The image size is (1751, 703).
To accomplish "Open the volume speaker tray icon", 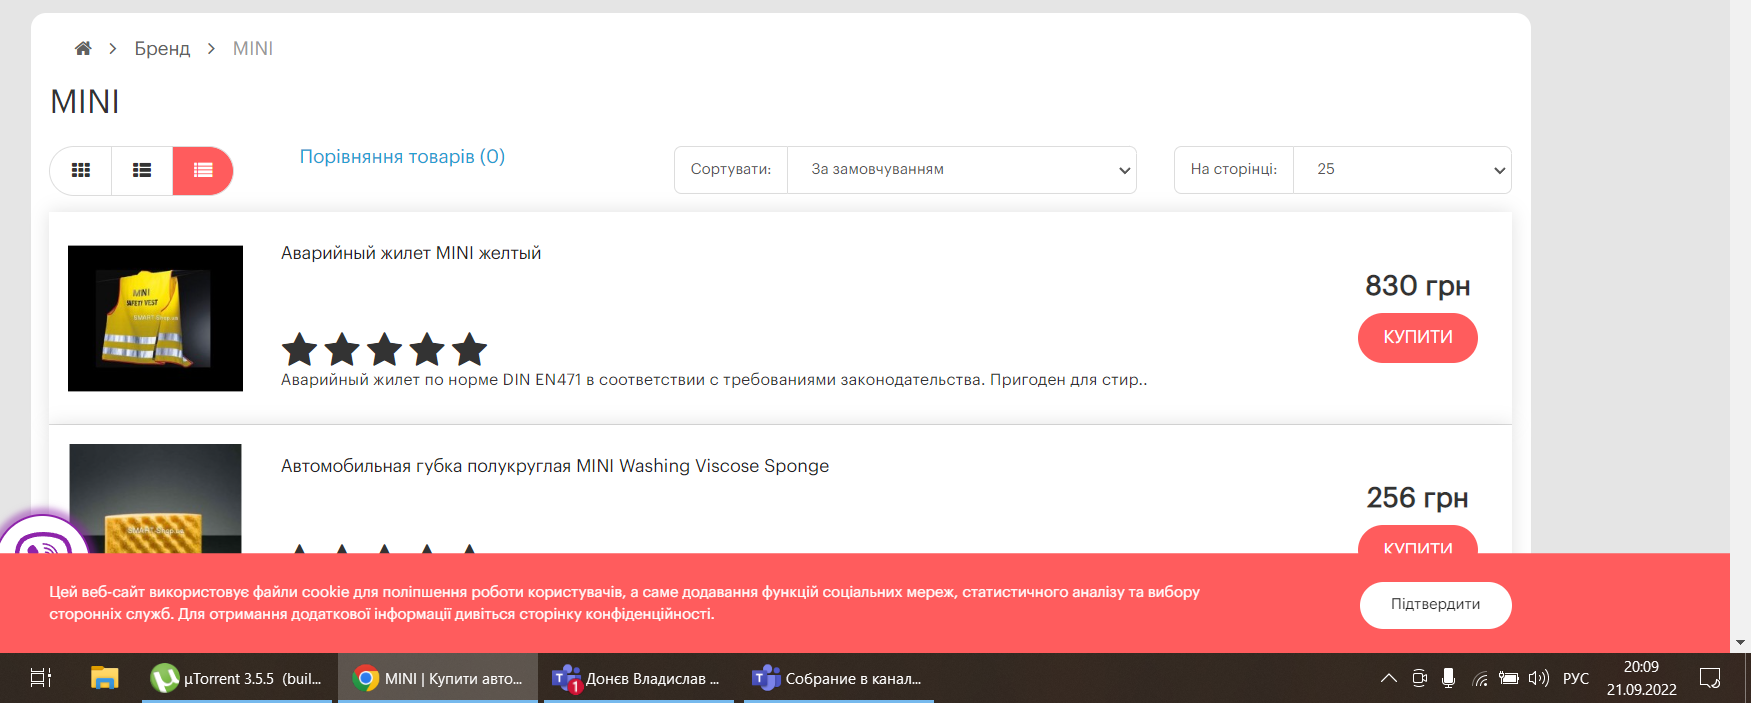I will tap(1539, 678).
